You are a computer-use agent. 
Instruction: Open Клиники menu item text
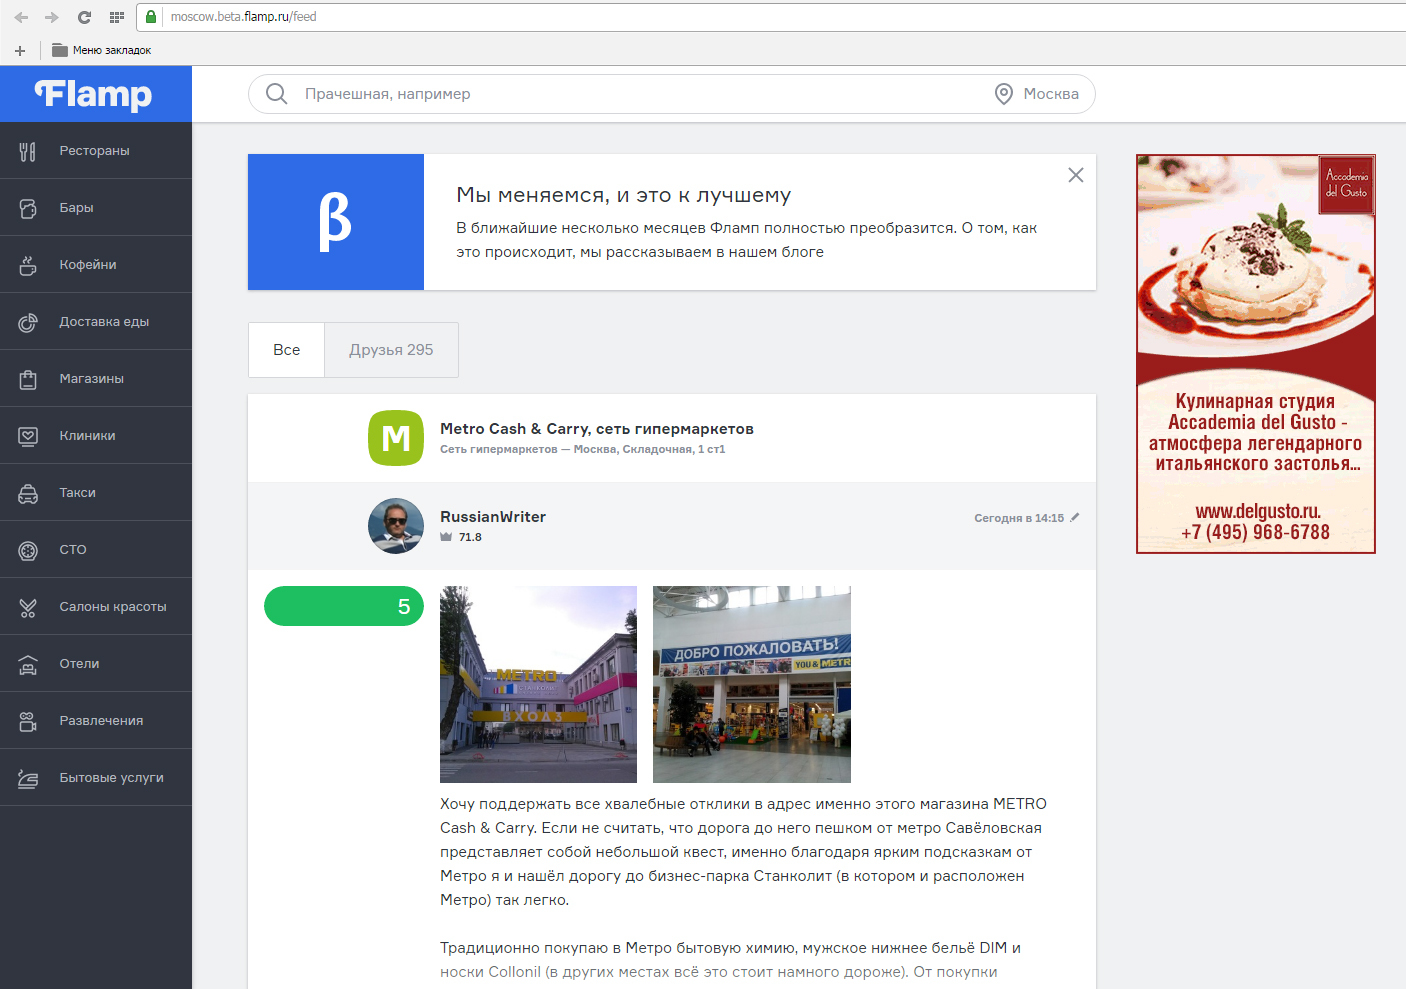coord(87,436)
